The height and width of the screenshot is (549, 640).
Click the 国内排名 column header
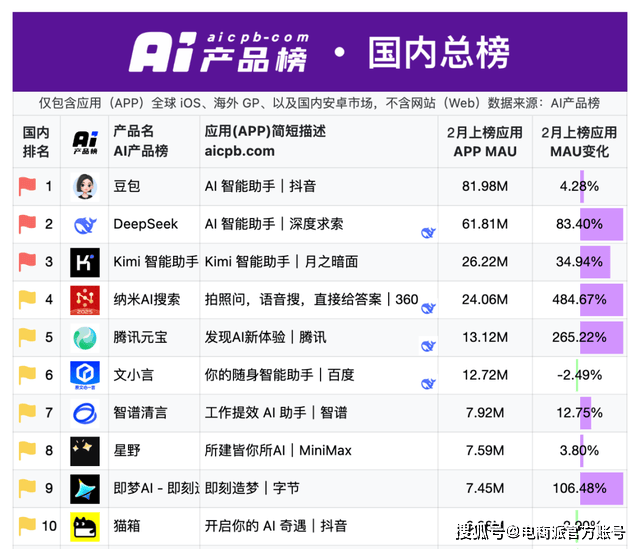click(x=36, y=142)
